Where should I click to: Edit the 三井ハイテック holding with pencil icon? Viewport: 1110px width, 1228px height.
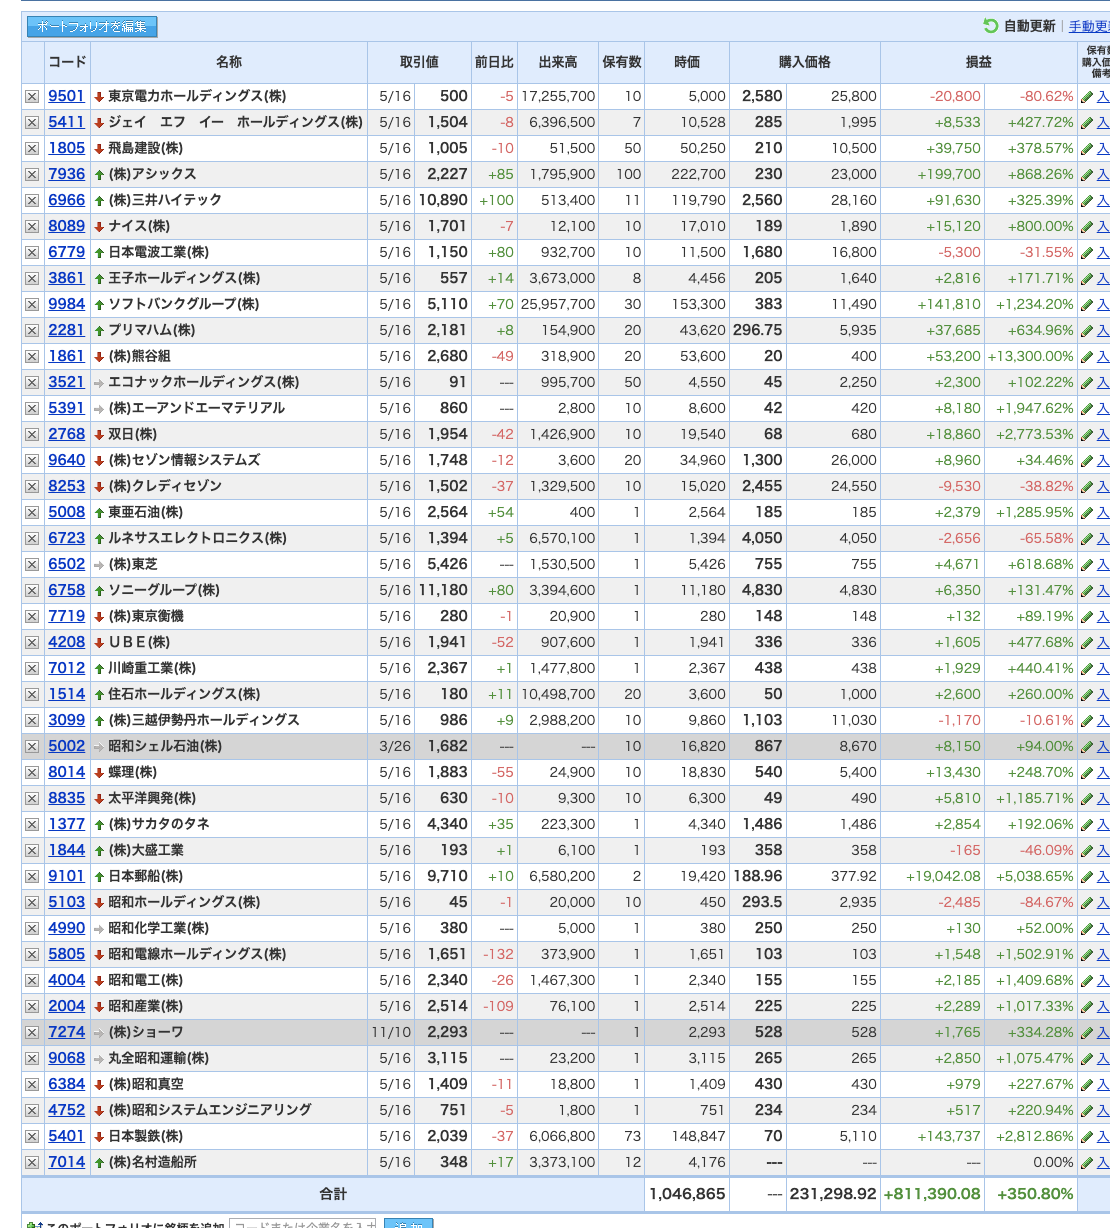(x=1087, y=200)
